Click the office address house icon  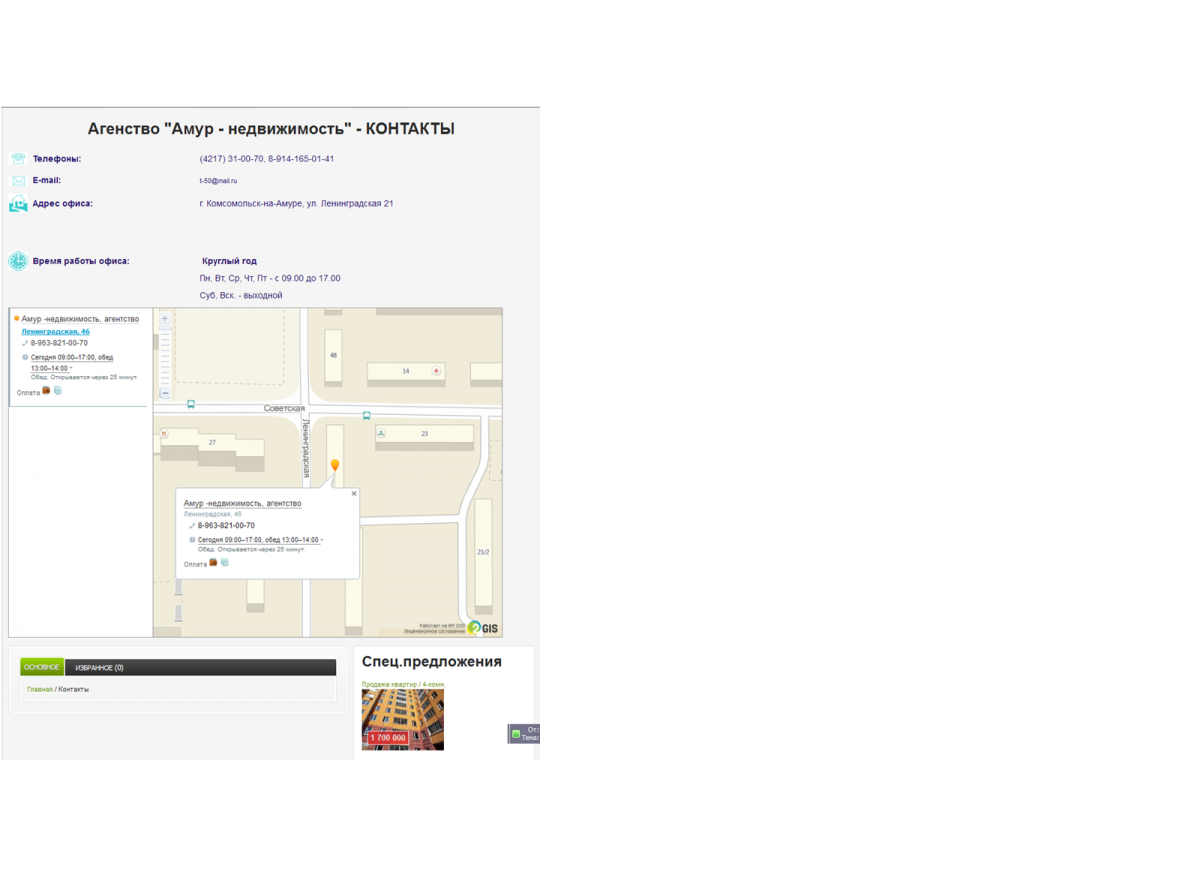point(18,204)
